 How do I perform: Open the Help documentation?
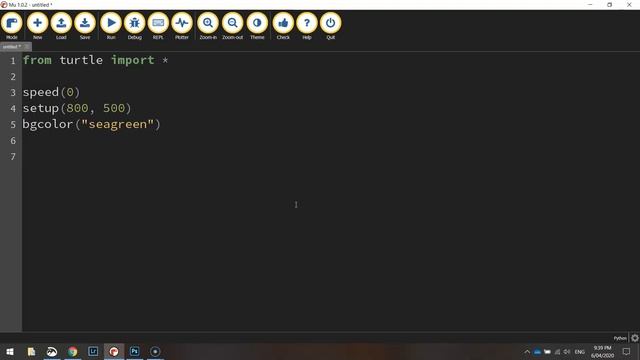tap(307, 25)
